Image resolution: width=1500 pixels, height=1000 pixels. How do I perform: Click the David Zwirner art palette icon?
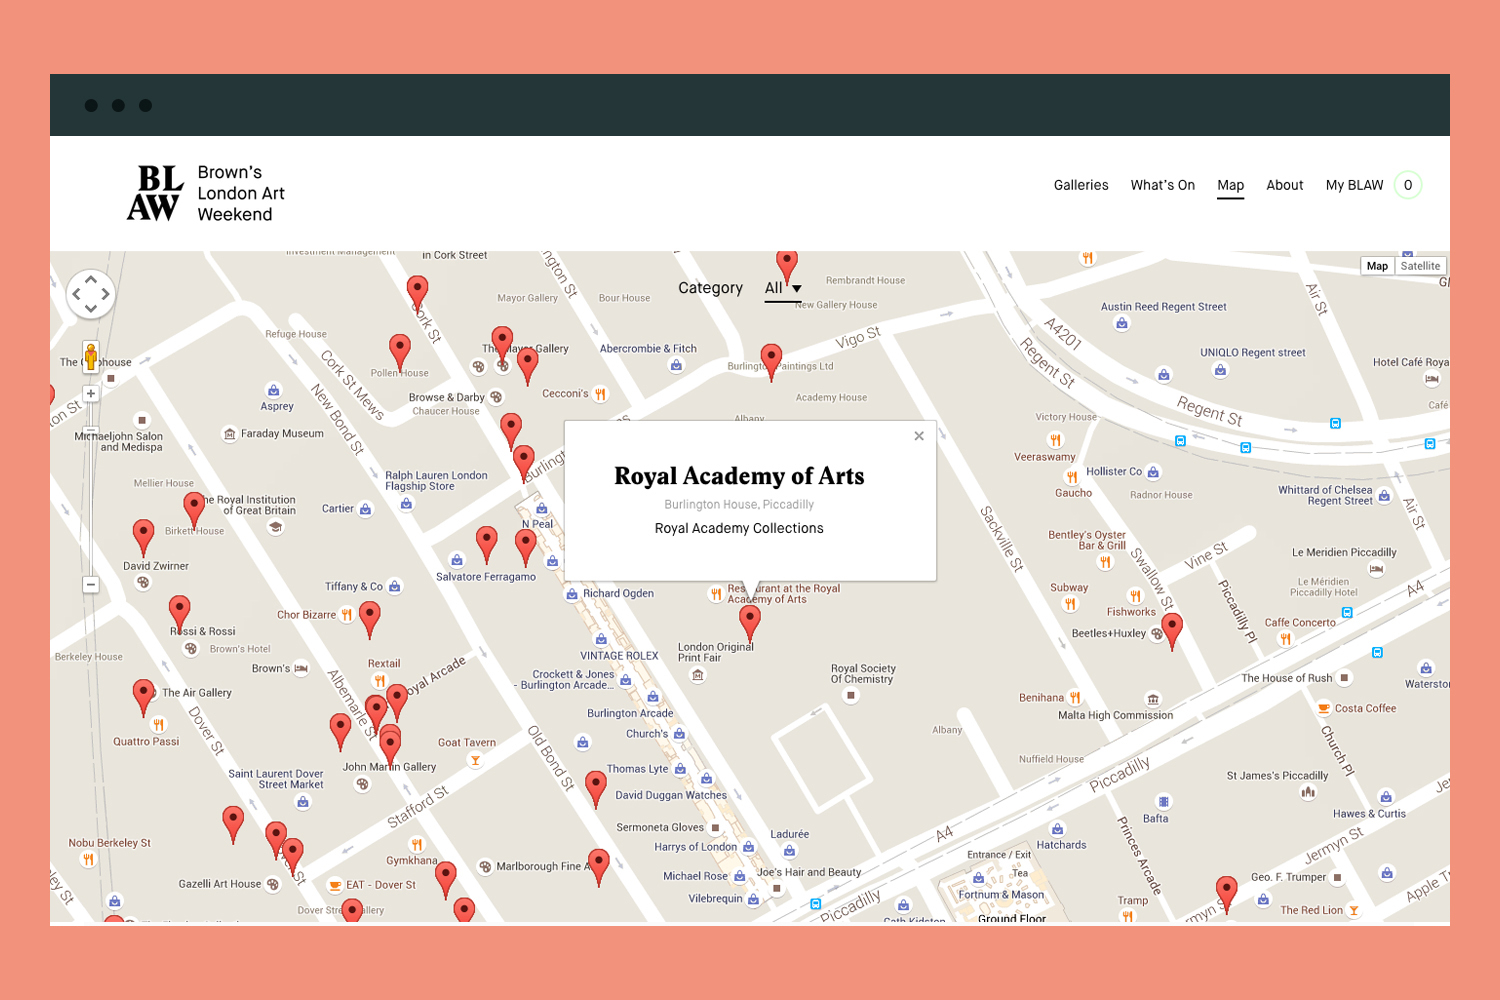(x=143, y=582)
